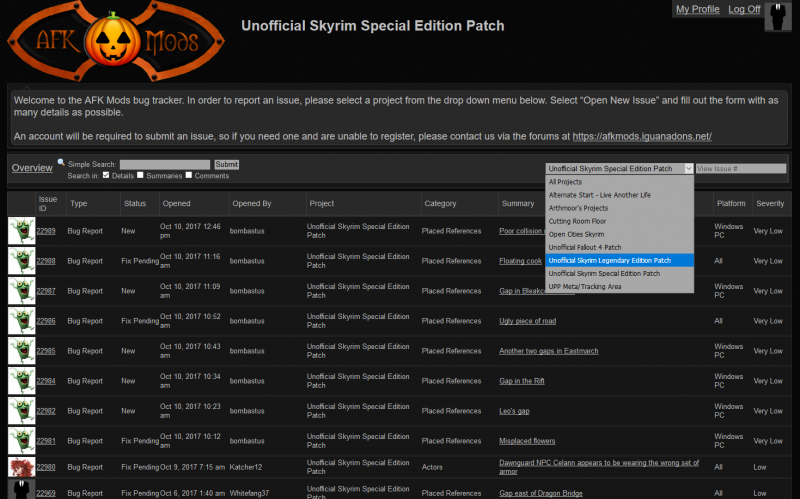The width and height of the screenshot is (800, 499).
Task: Click the green monster avatar for issue 22989
Action: tap(21, 231)
